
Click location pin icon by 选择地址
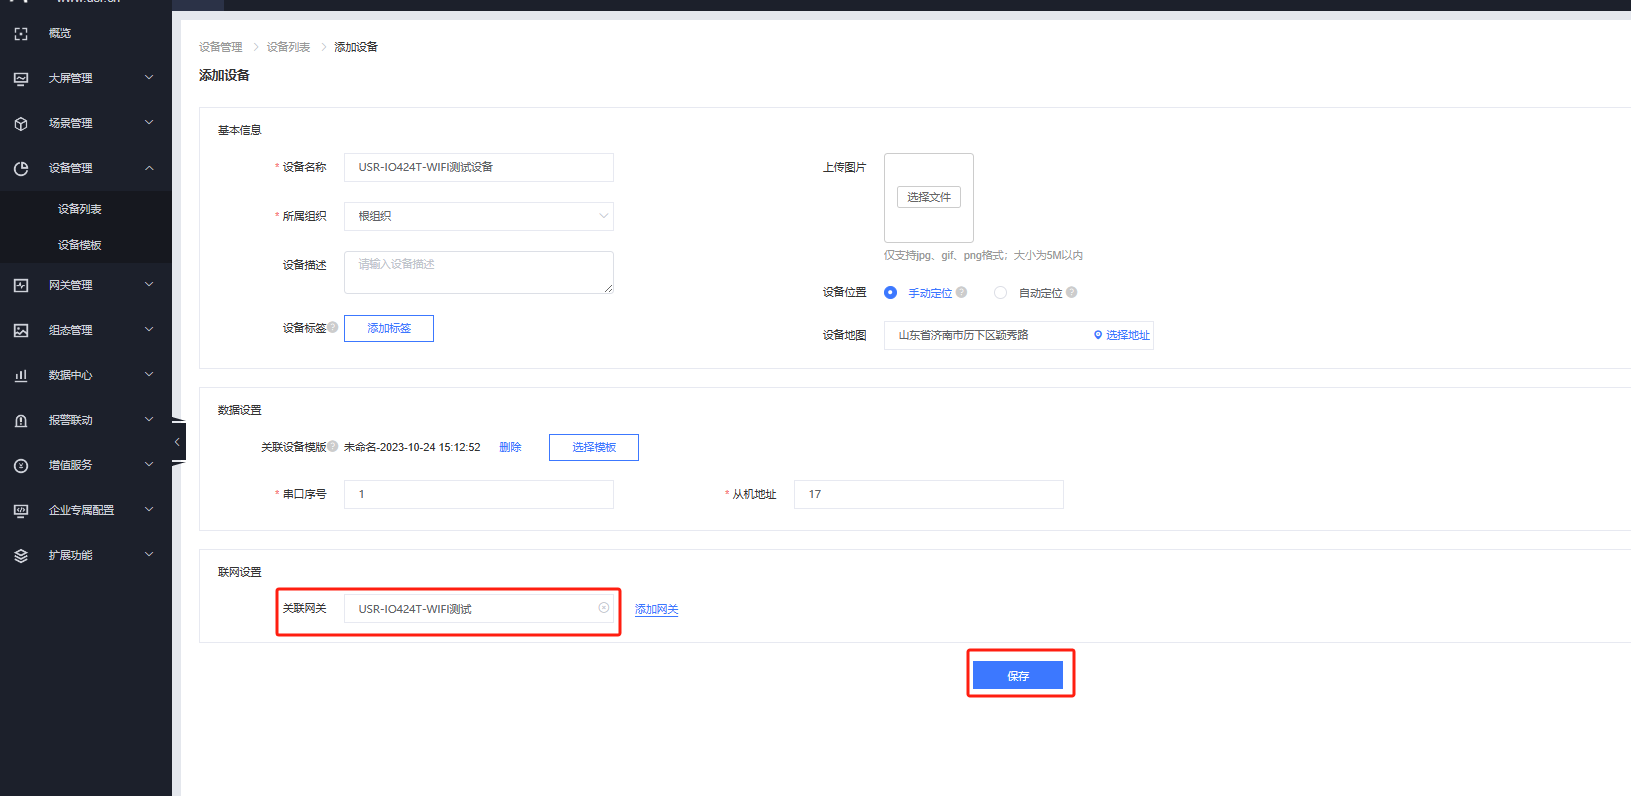pos(1098,335)
